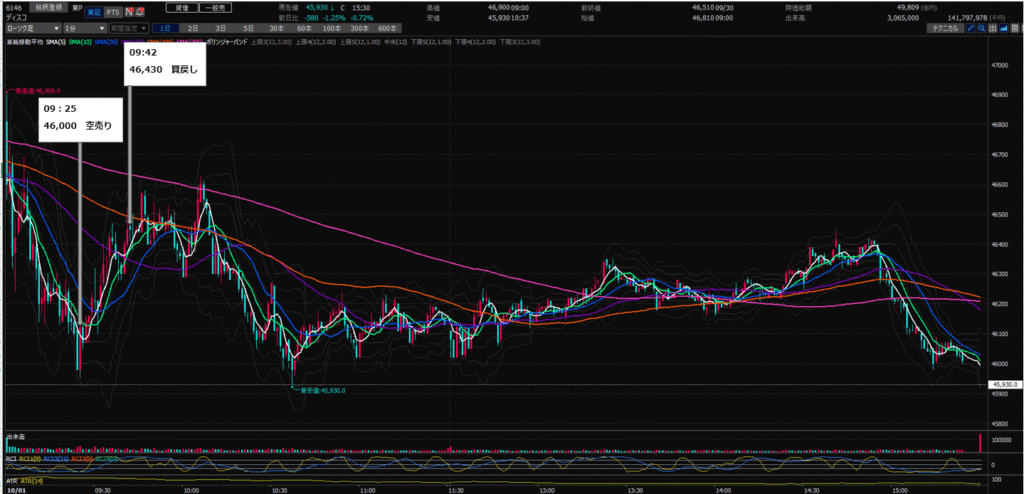Image resolution: width=1024 pixels, height=494 pixels.
Task: Click the 09:42 買戻し annotation box
Action: (x=166, y=65)
